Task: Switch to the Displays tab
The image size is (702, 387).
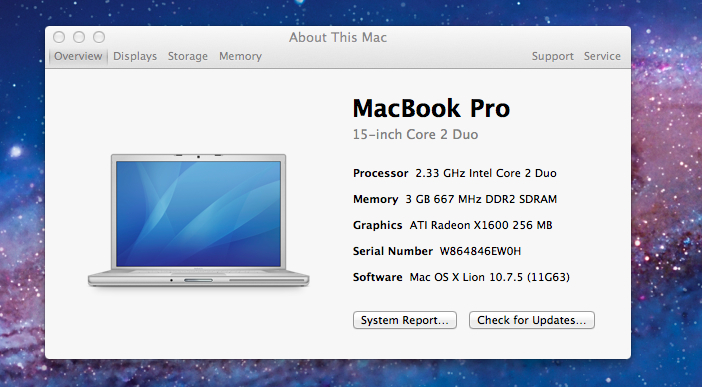Action: pyautogui.click(x=135, y=56)
